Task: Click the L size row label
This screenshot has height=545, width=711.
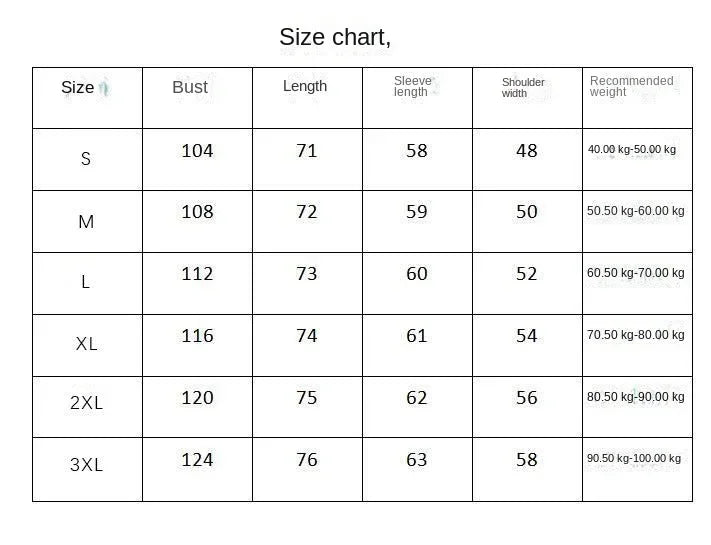Action: (86, 282)
